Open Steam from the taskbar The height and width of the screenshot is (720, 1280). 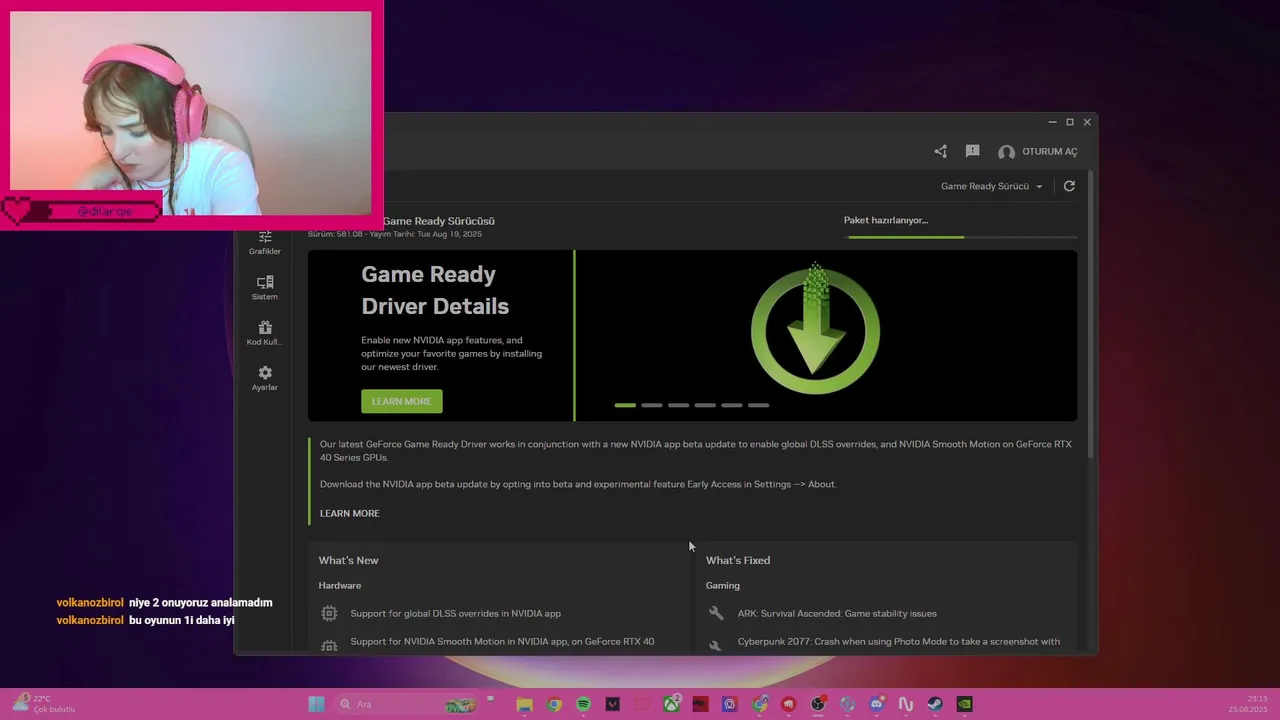coord(935,704)
